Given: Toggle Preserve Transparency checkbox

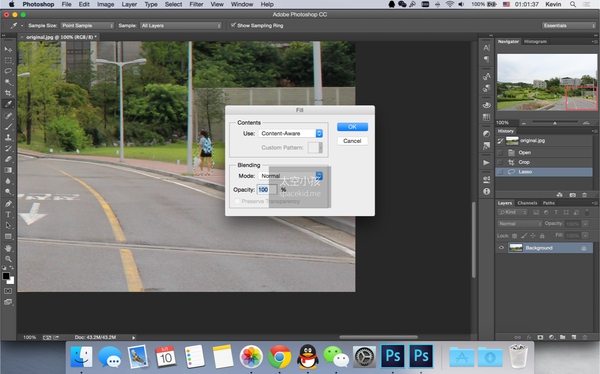Looking at the screenshot, I should pos(237,201).
